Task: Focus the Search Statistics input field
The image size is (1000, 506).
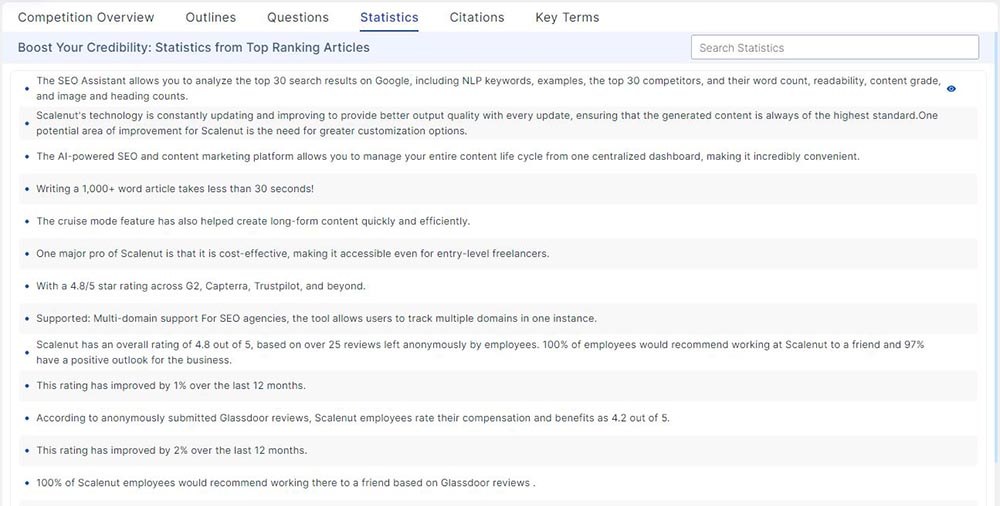Action: [x=834, y=48]
